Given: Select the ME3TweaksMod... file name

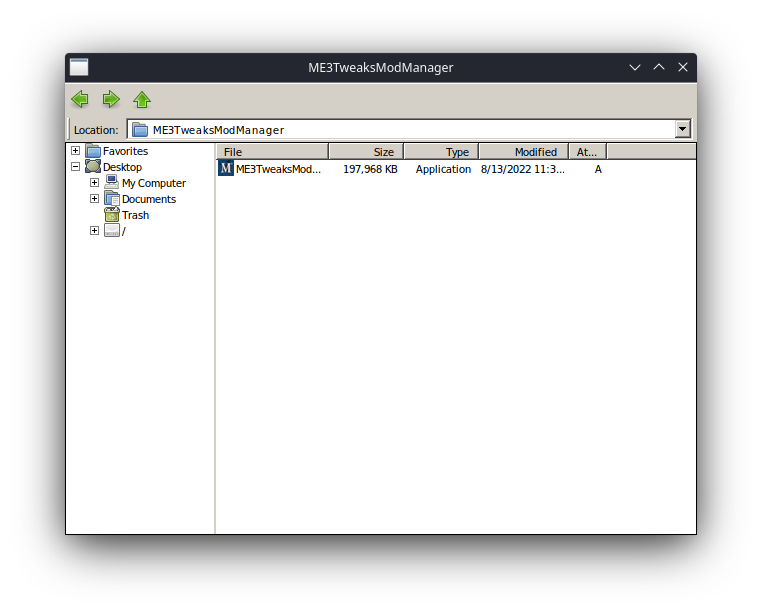Looking at the screenshot, I should (278, 169).
